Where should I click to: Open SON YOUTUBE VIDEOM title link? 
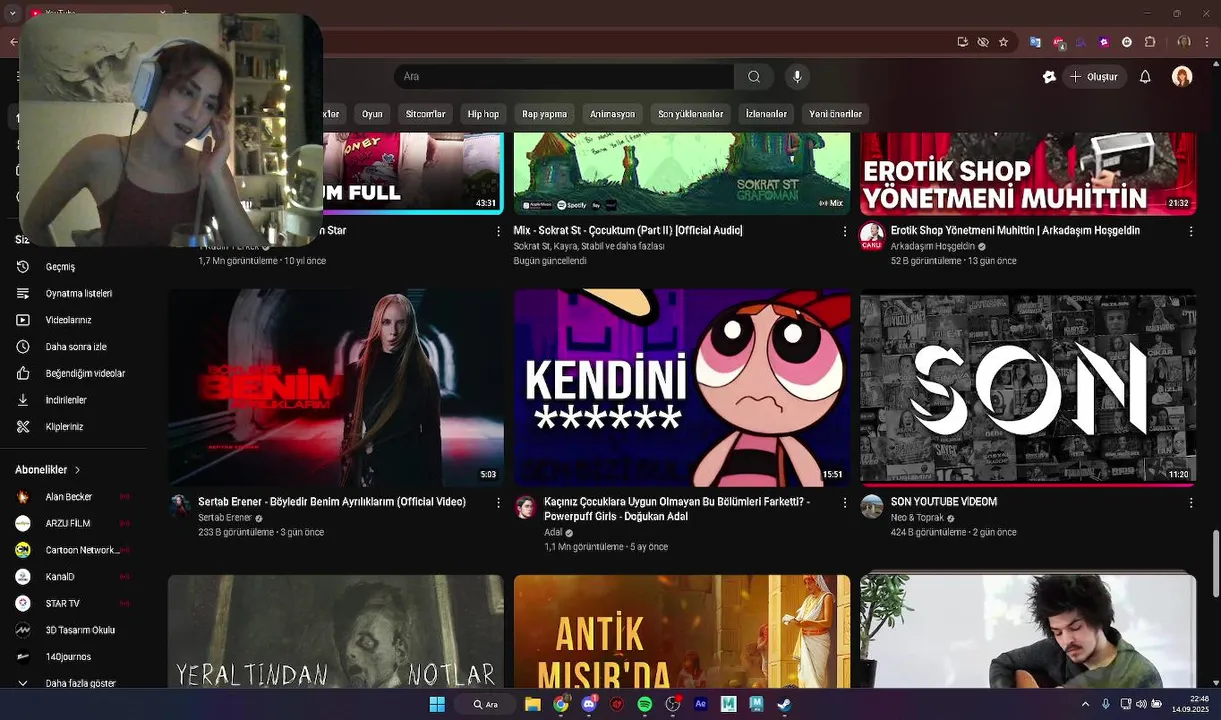(x=944, y=502)
